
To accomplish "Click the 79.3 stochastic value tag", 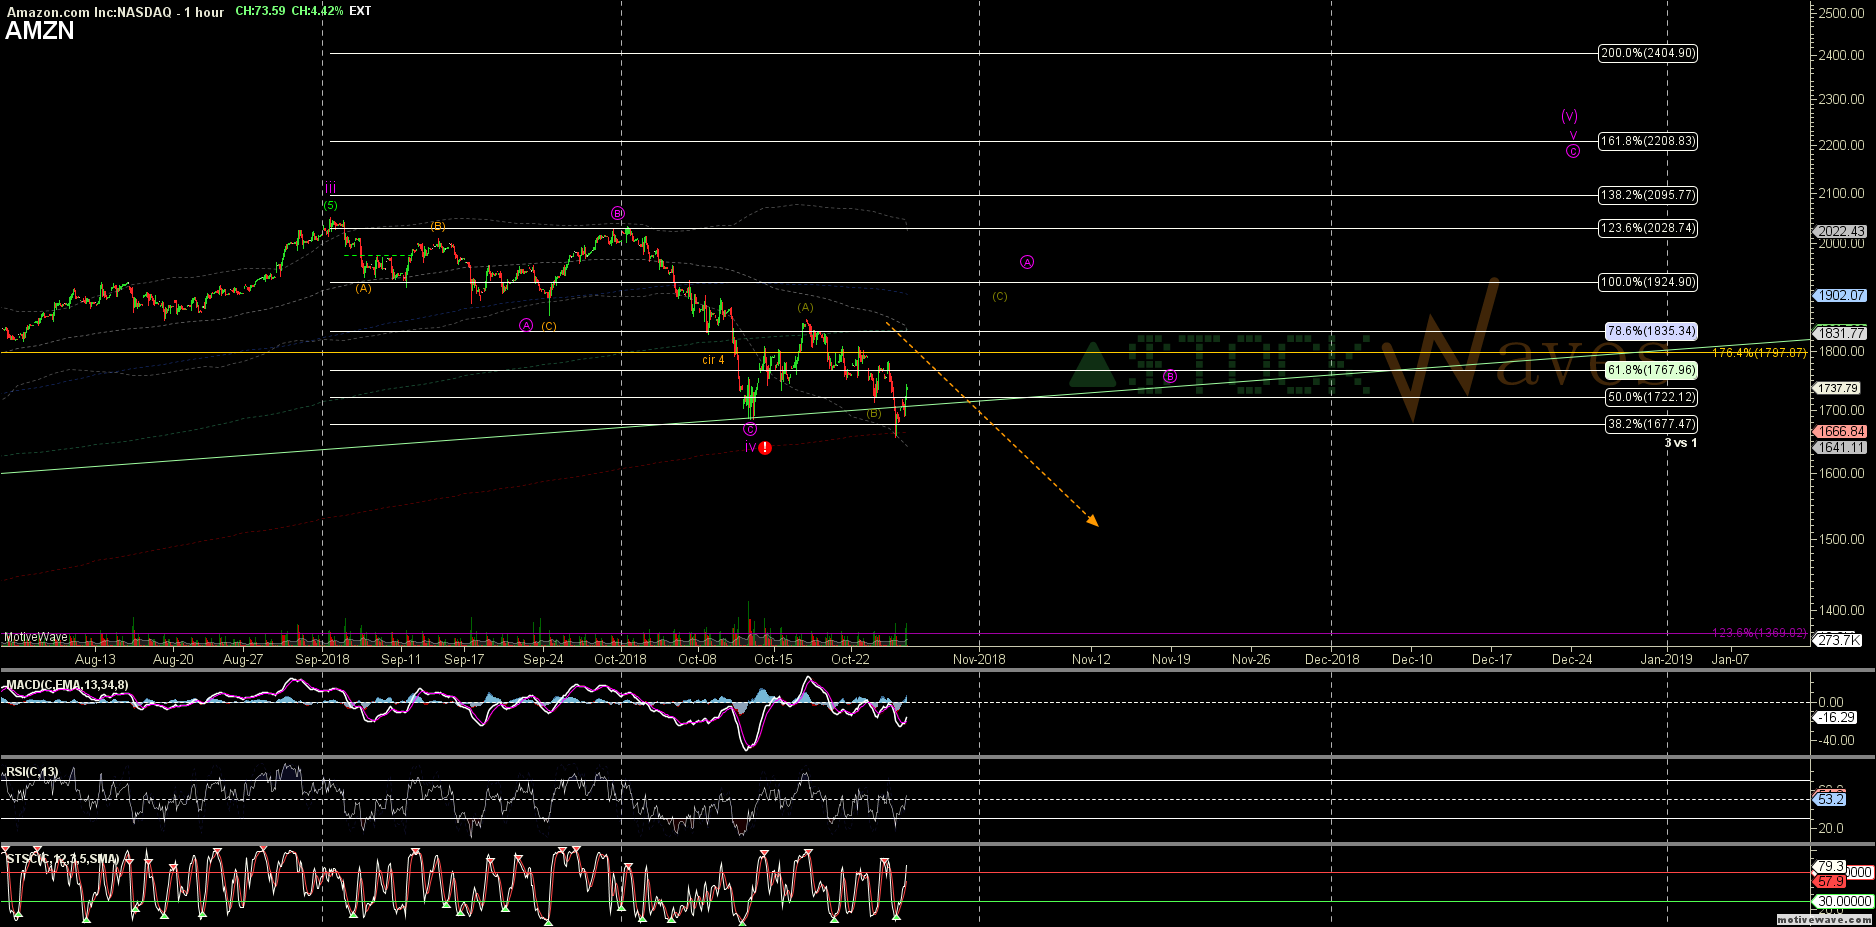I will pos(1831,867).
